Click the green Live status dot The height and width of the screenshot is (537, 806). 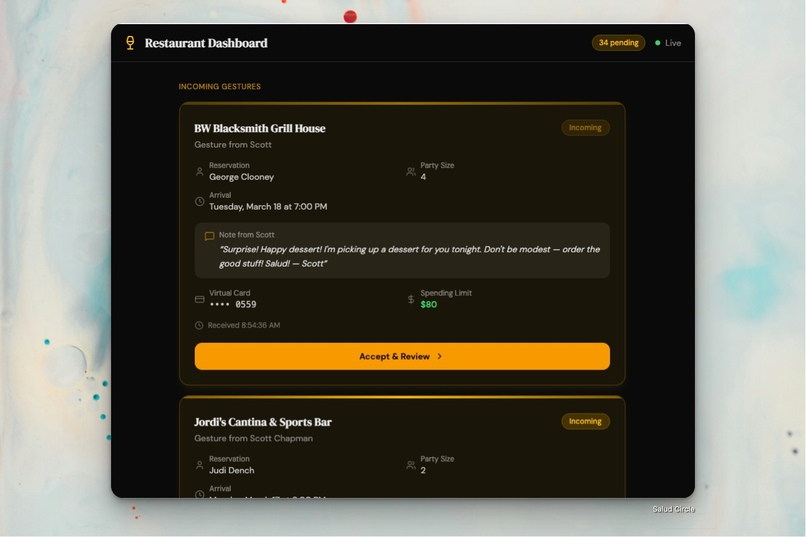[657, 43]
